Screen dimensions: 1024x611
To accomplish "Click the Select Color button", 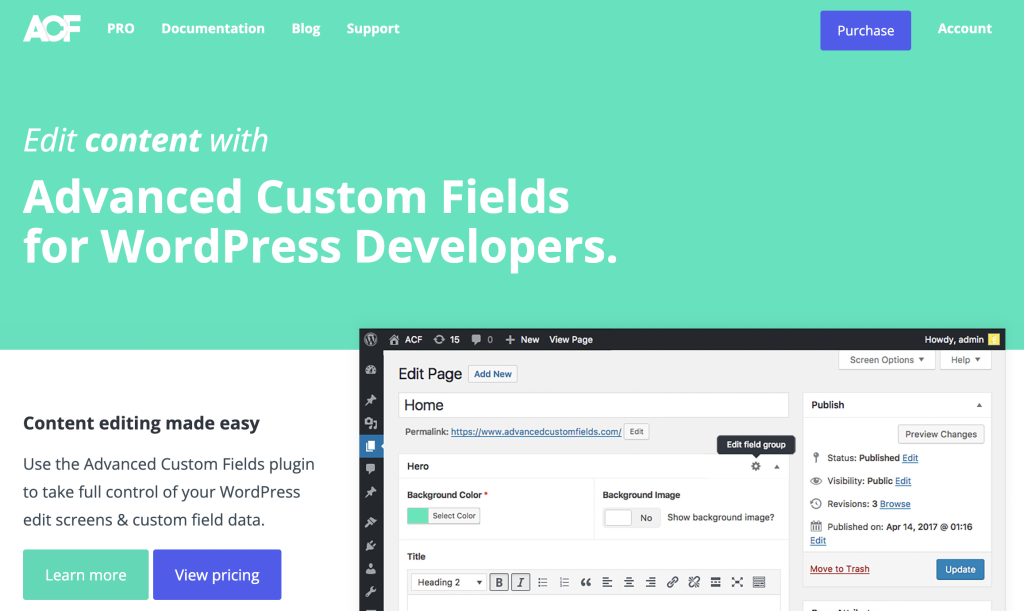I will point(454,516).
